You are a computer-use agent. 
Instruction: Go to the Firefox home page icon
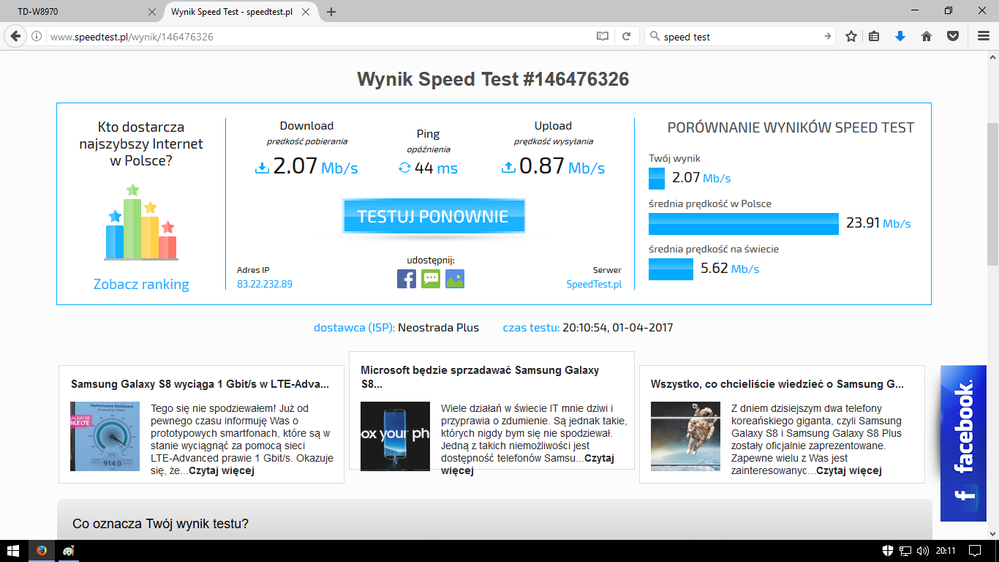coord(926,36)
